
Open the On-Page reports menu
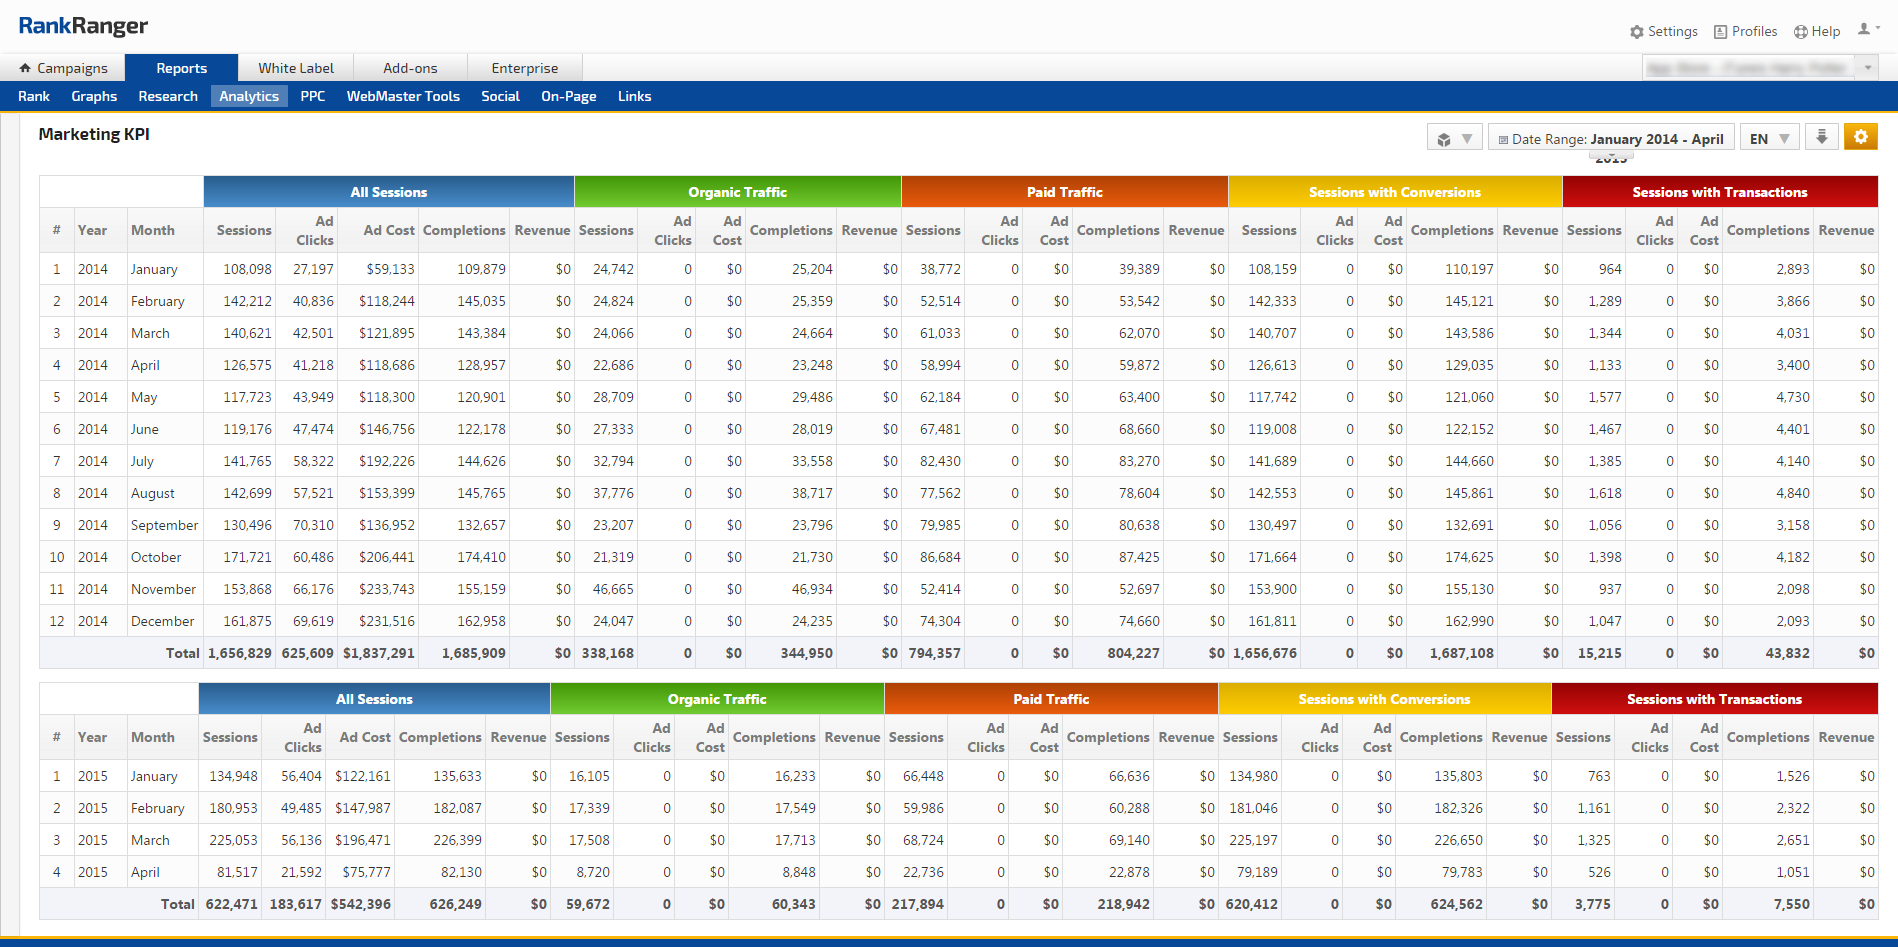pyautogui.click(x=568, y=96)
